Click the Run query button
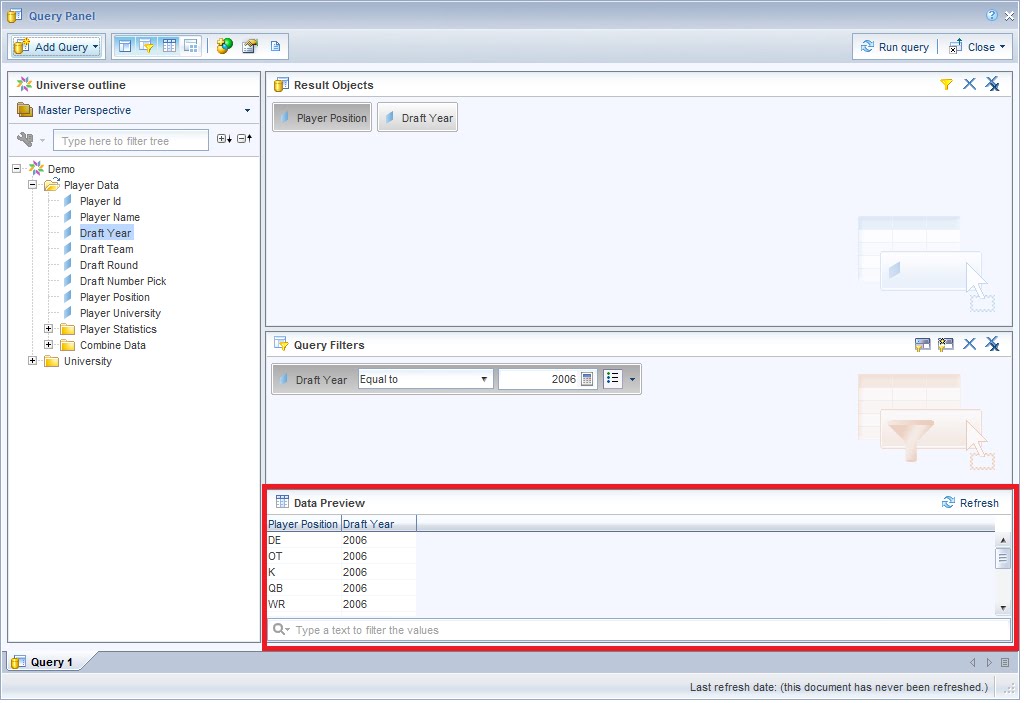This screenshot has height=703, width=1025. point(893,46)
